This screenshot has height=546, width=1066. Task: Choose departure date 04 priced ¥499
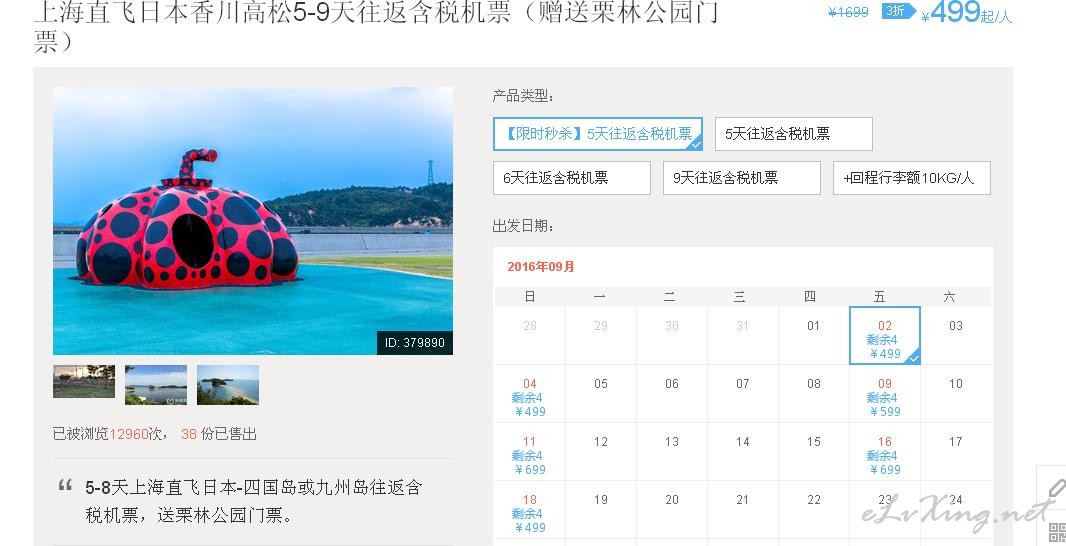tap(530, 394)
